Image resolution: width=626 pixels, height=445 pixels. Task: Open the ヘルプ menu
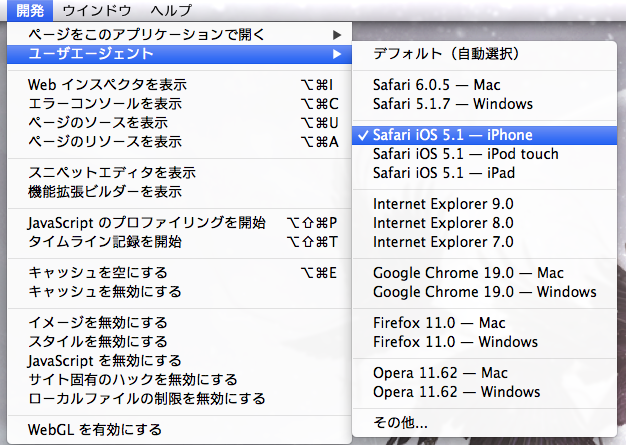coord(171,10)
